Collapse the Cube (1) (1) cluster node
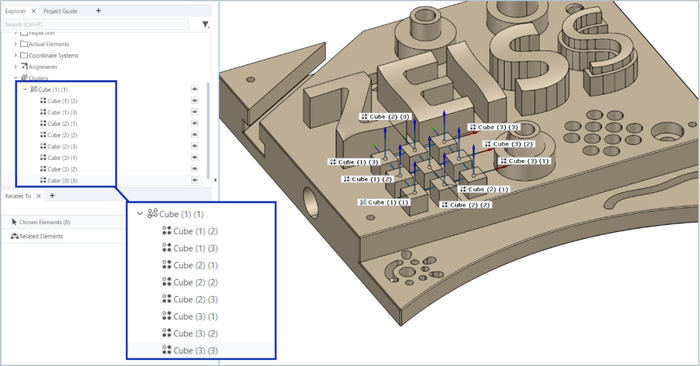The width and height of the screenshot is (700, 366). click(x=25, y=89)
